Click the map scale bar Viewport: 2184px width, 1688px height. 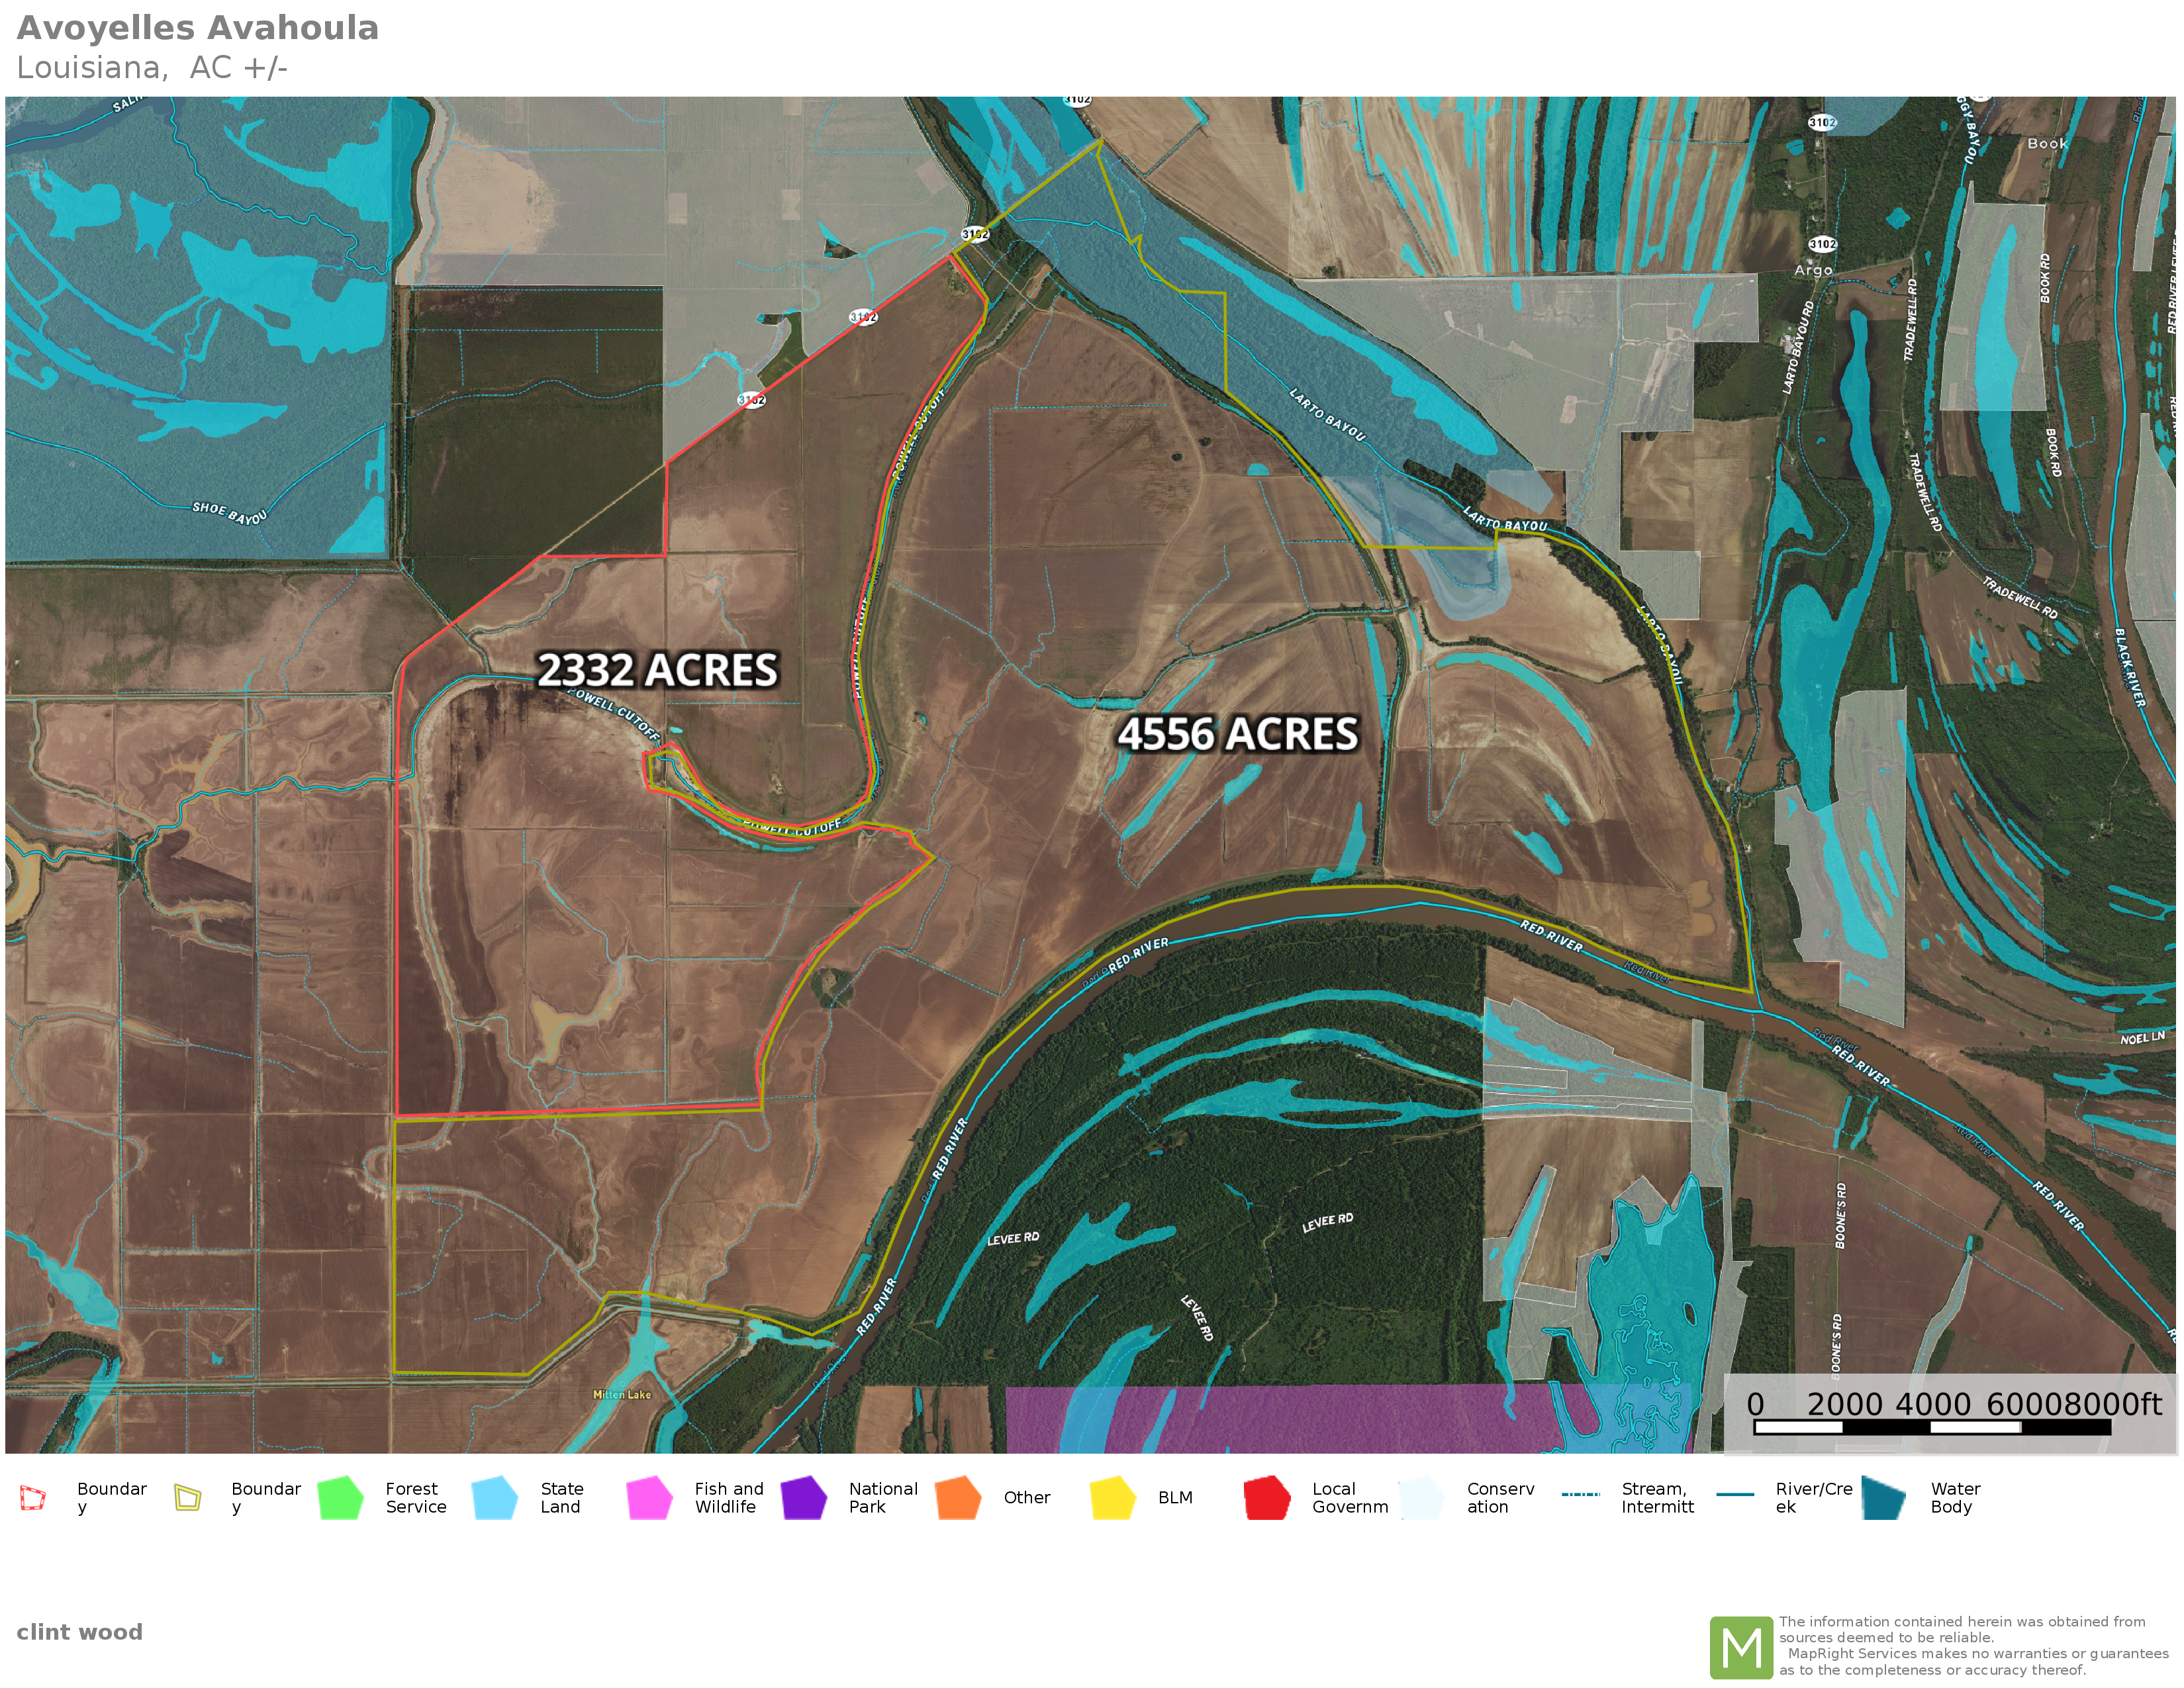pos(1932,1427)
